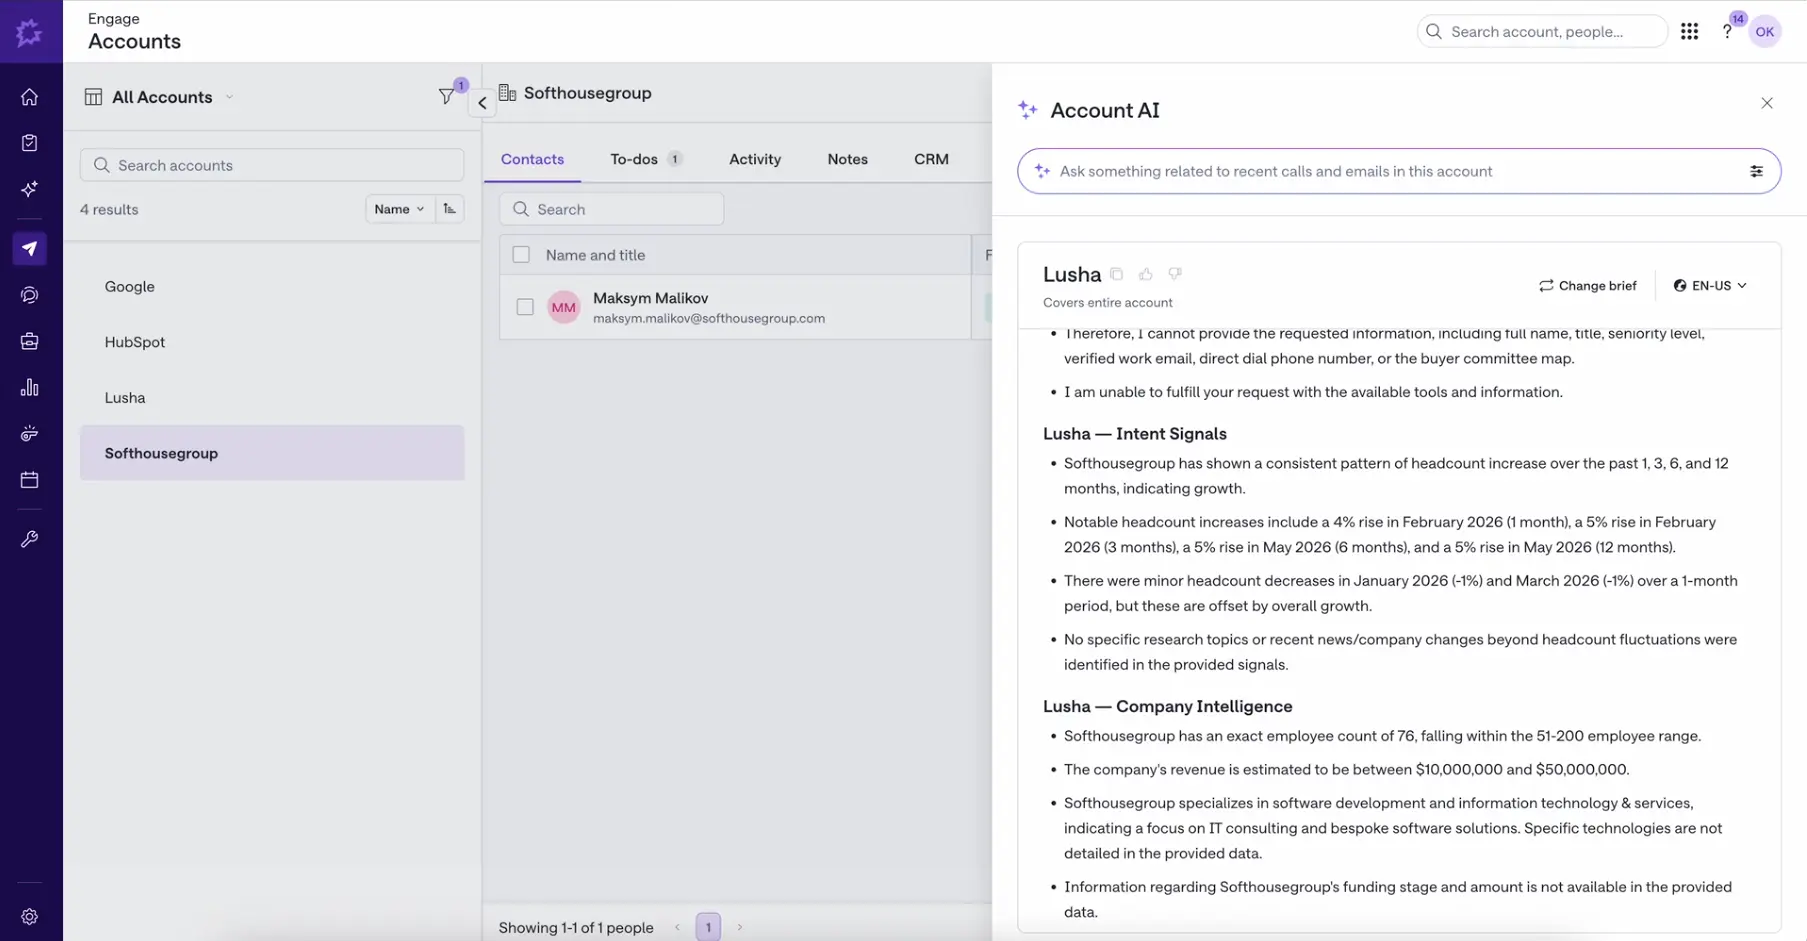
Task: Open the accounts filter funnel icon
Action: (x=447, y=97)
